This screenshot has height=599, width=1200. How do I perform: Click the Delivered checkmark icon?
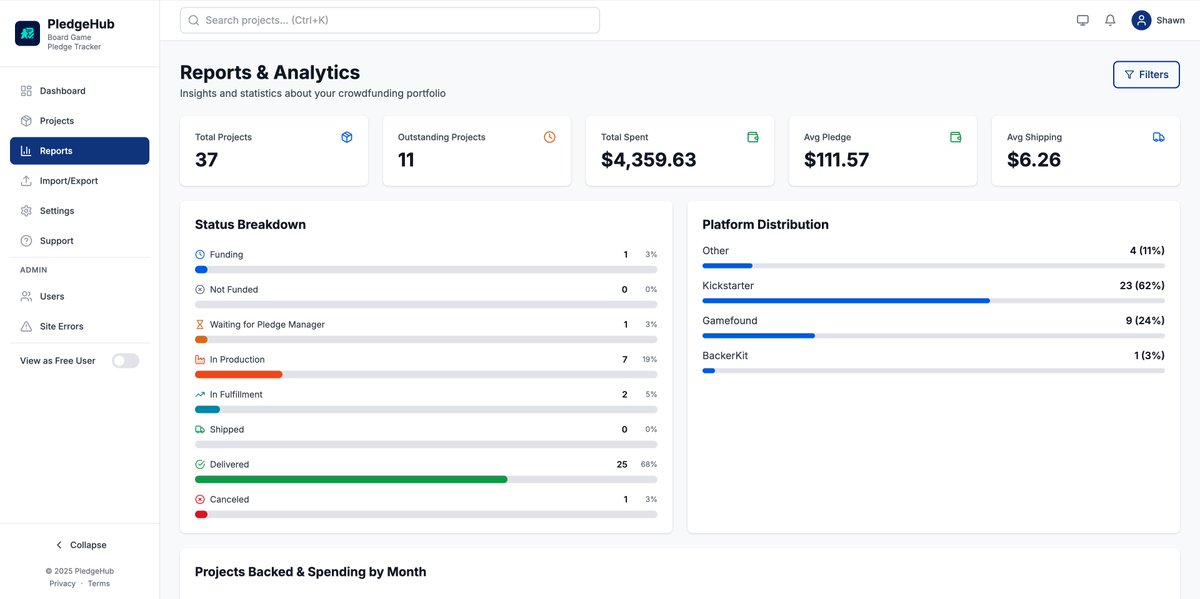tap(200, 465)
